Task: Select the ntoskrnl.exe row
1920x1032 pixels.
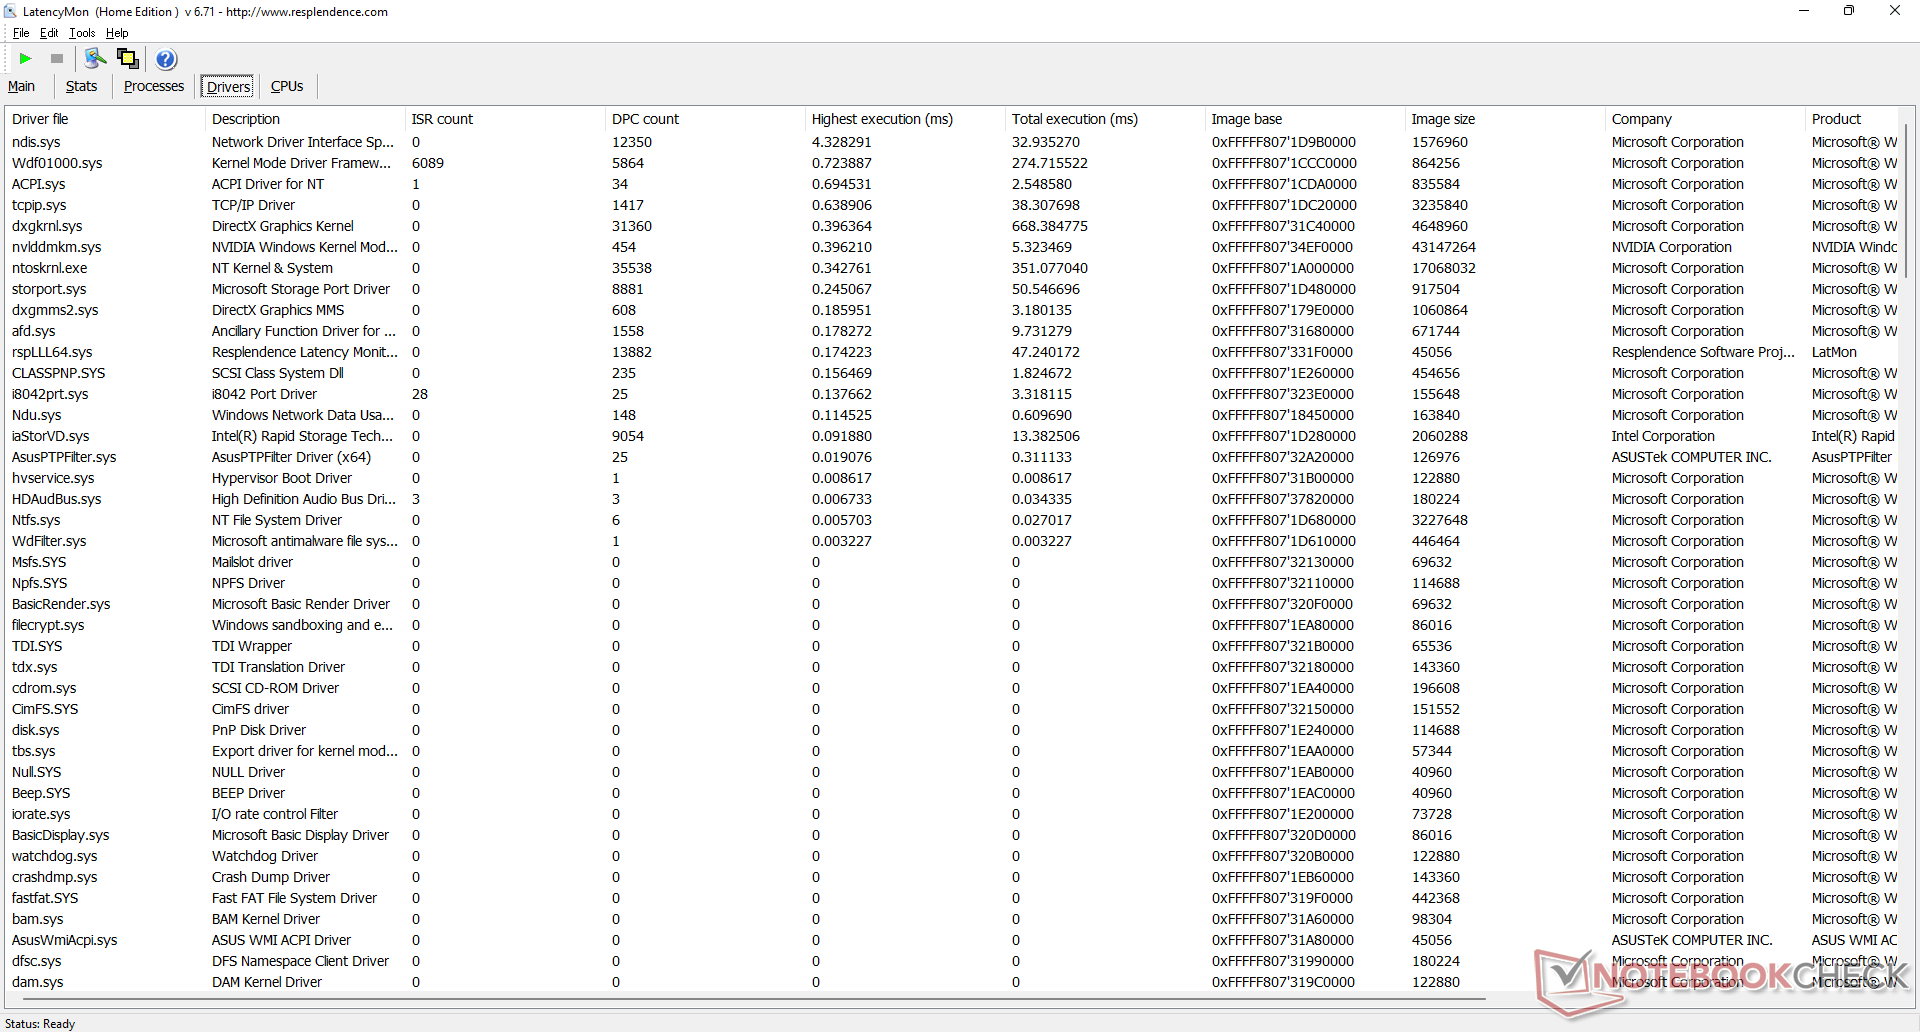Action: click(x=952, y=268)
